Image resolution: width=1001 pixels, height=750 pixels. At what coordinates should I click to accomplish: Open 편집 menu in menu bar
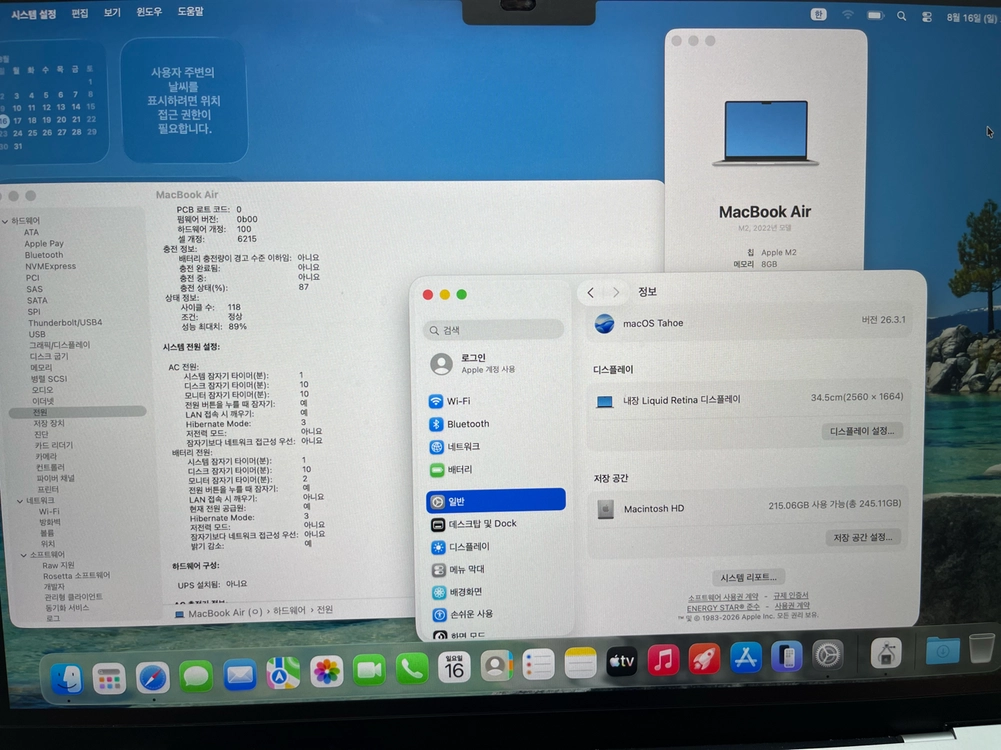(x=80, y=13)
